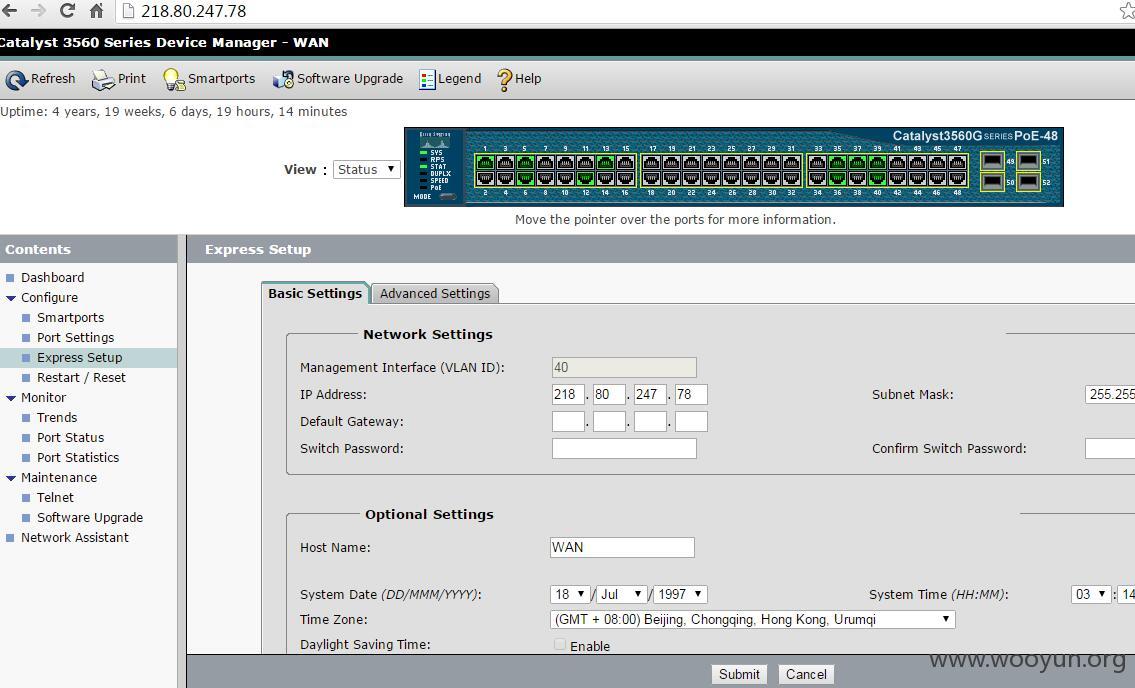Image resolution: width=1135 pixels, height=688 pixels.
Task: Go forward using the browser forward arrow
Action: click(x=38, y=11)
